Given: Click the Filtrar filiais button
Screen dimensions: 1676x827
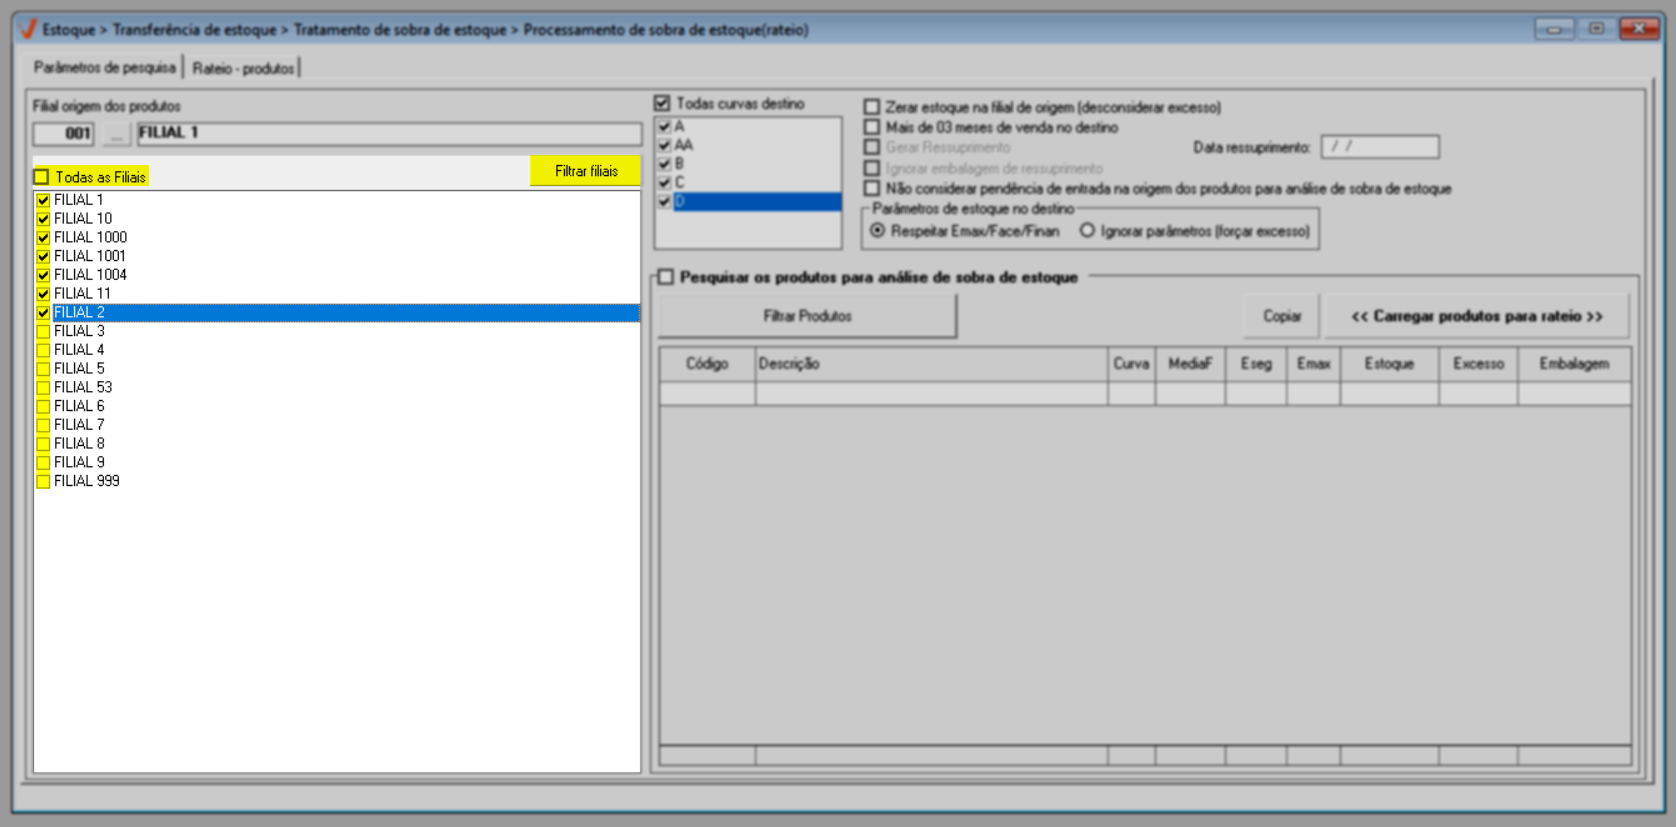Looking at the screenshot, I should (x=585, y=171).
